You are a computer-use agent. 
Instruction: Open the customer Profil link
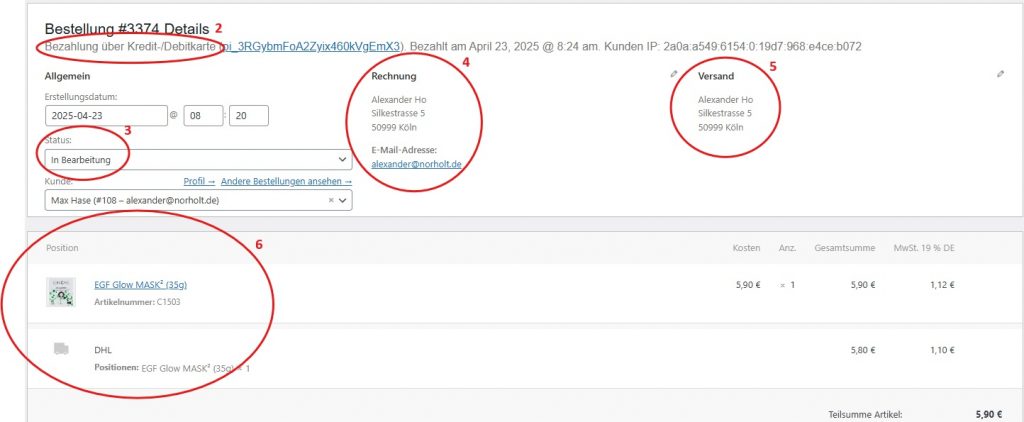(199, 182)
